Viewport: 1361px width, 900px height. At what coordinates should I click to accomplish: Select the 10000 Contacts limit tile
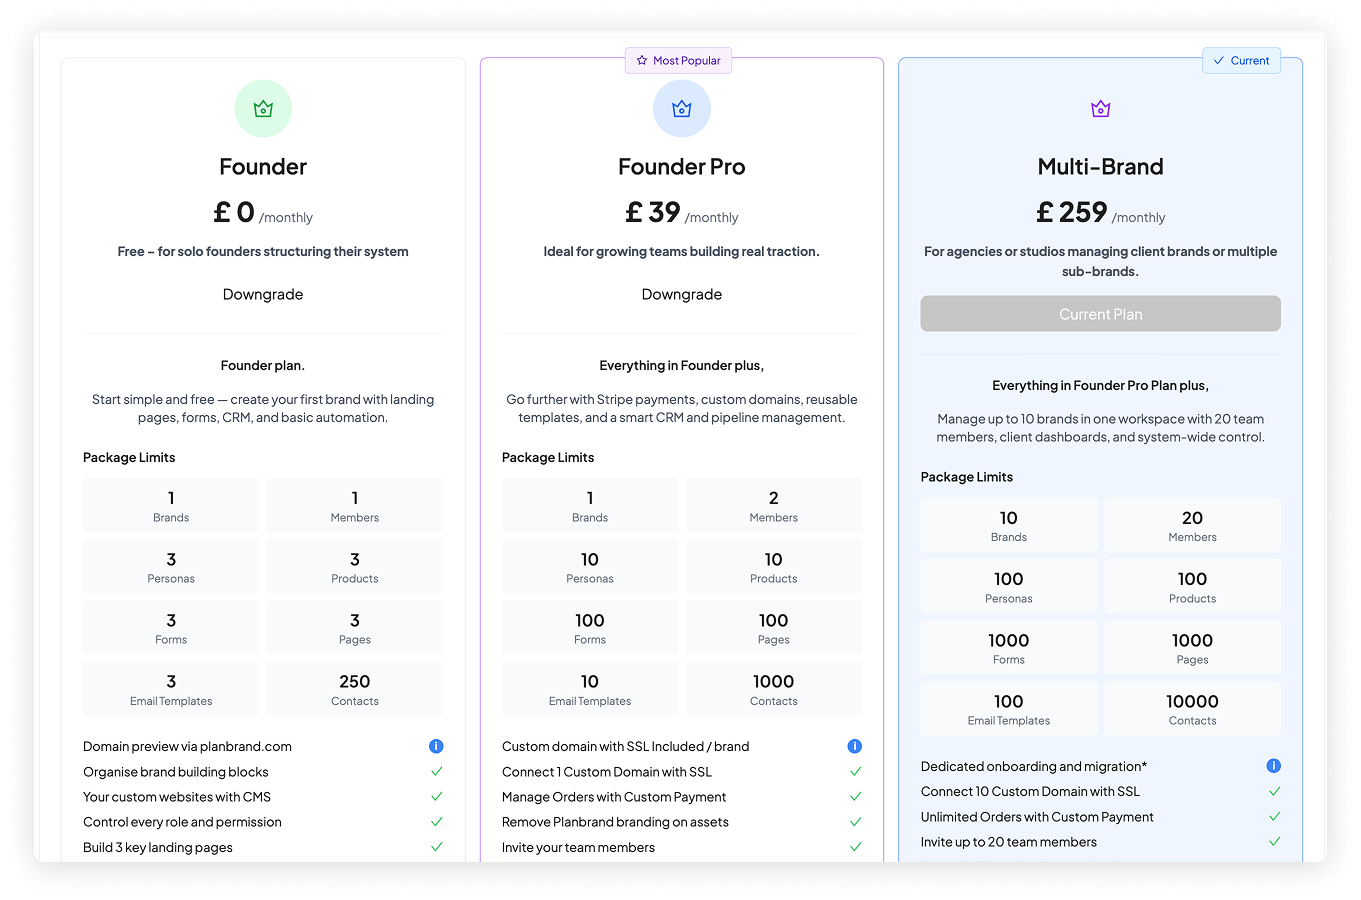(x=1192, y=709)
